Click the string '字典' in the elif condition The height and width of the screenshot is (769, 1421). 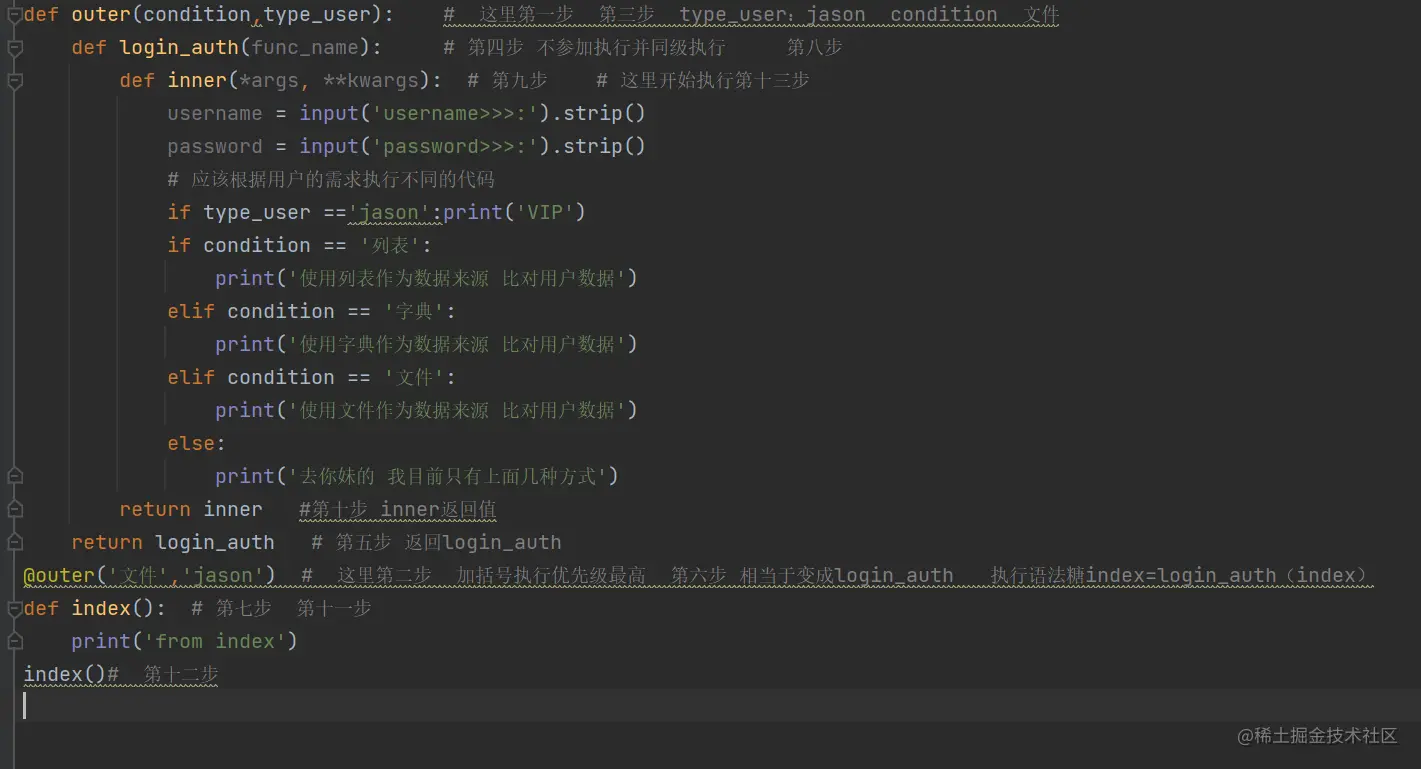pyautogui.click(x=413, y=312)
